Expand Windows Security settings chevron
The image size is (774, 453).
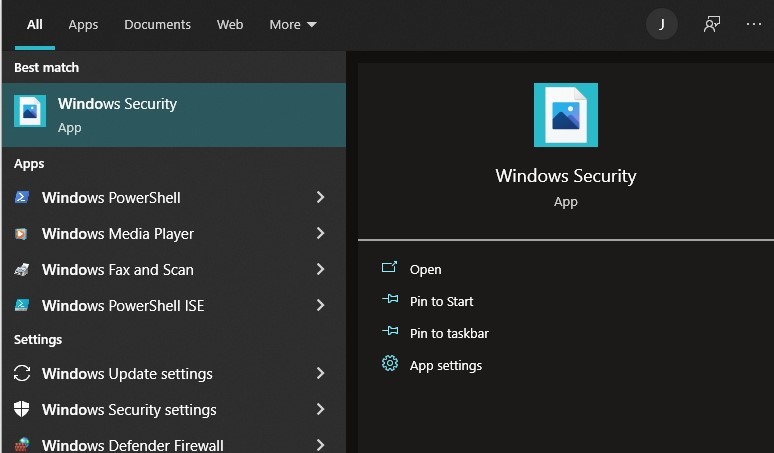[320, 409]
